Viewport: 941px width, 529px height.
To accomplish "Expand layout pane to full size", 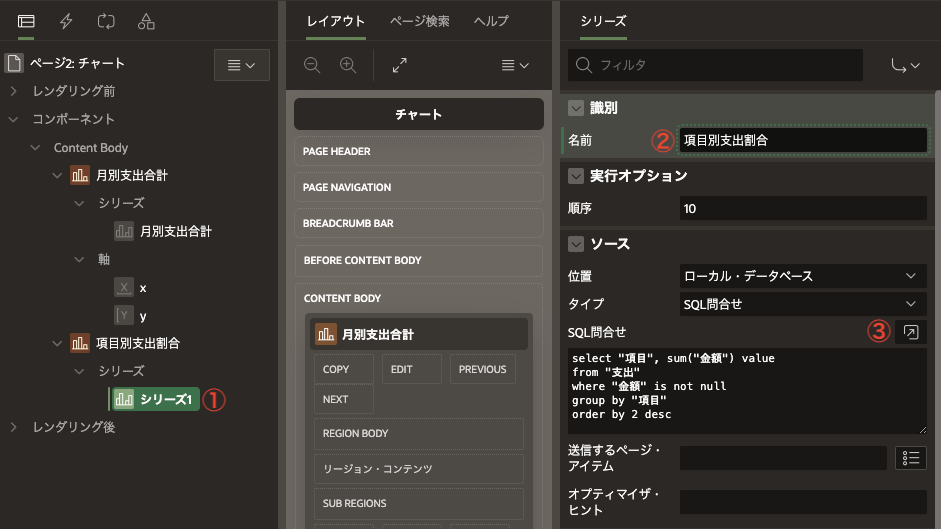I will [400, 65].
